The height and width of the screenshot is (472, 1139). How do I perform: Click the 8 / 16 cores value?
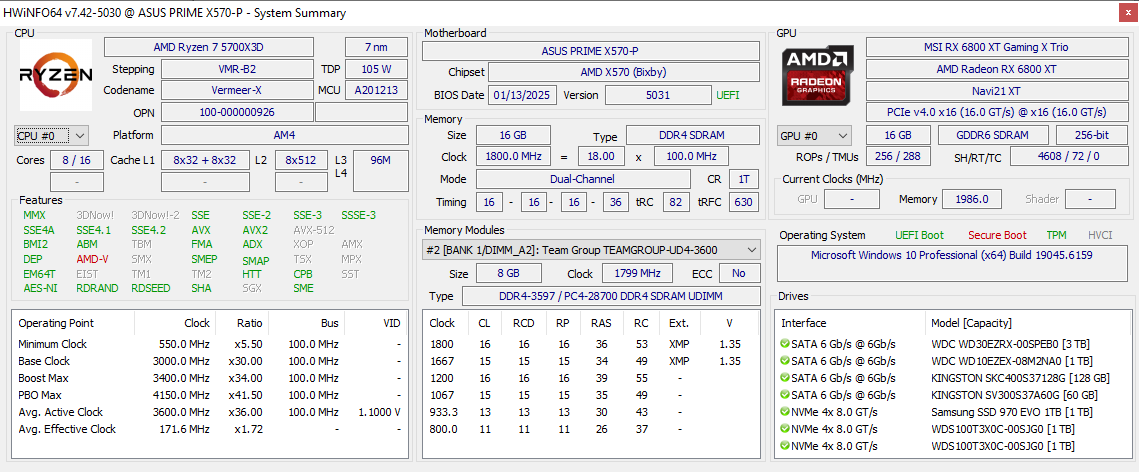click(76, 160)
